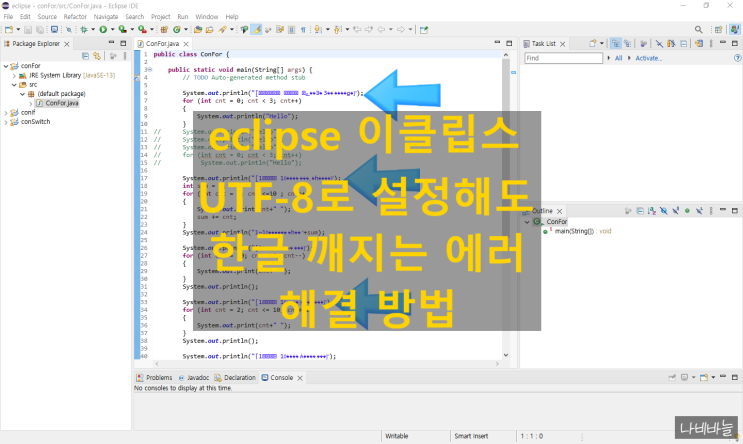The image size is (743, 444).
Task: Click the Open Perspective icon
Action: 718,29
